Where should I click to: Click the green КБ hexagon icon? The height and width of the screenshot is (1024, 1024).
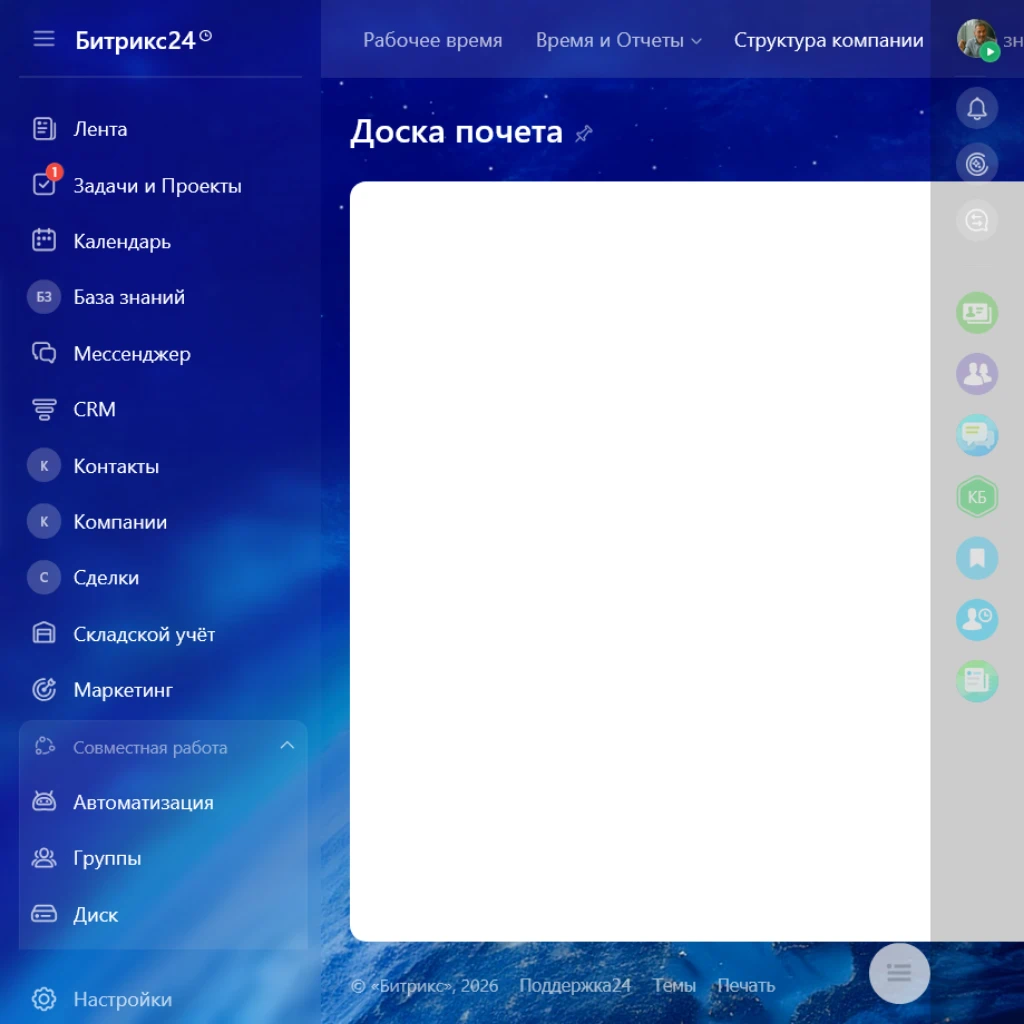977,496
